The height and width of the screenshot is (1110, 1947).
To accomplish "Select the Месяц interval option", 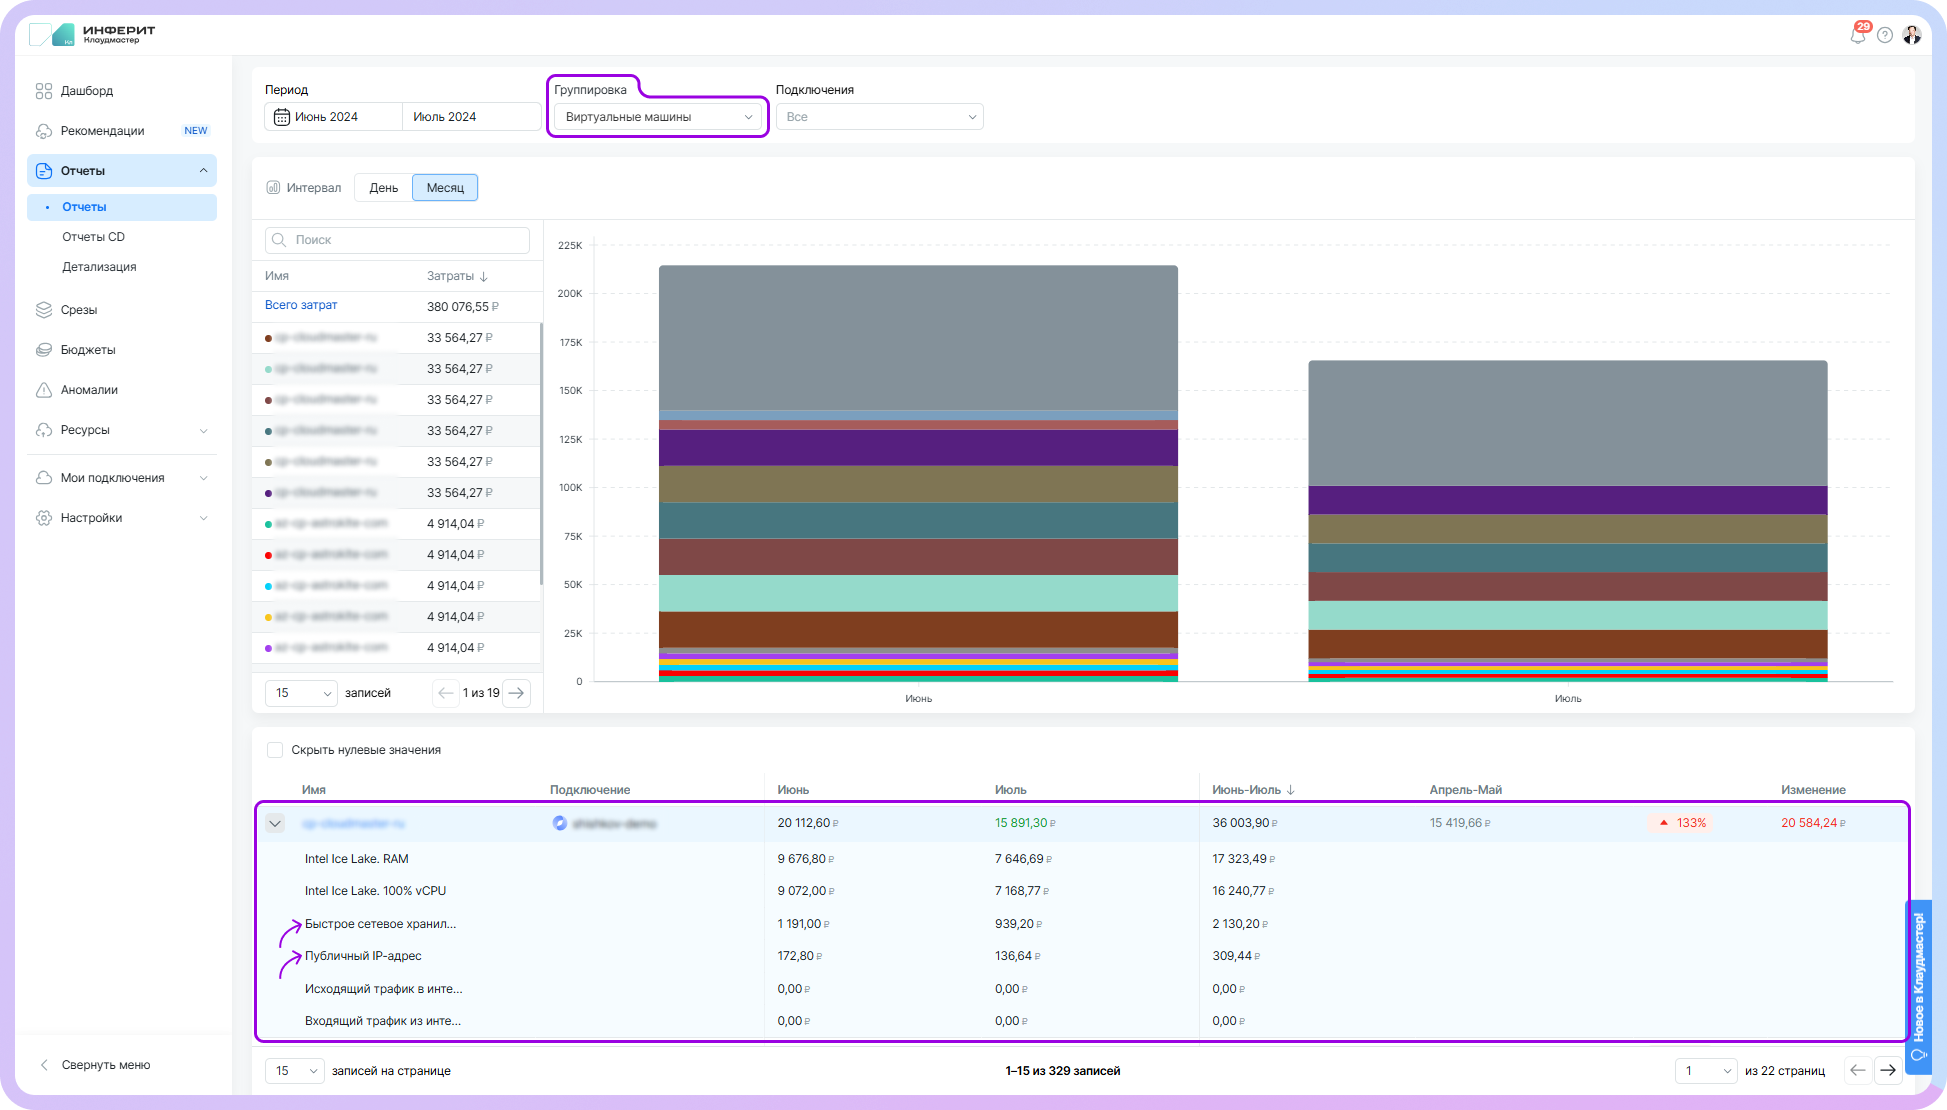I will [445, 188].
